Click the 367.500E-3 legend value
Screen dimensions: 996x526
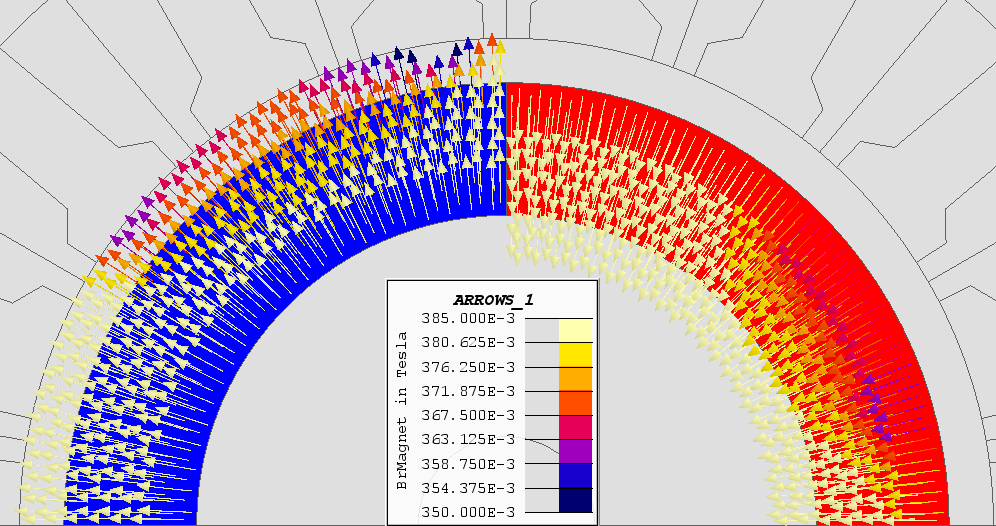(x=469, y=415)
